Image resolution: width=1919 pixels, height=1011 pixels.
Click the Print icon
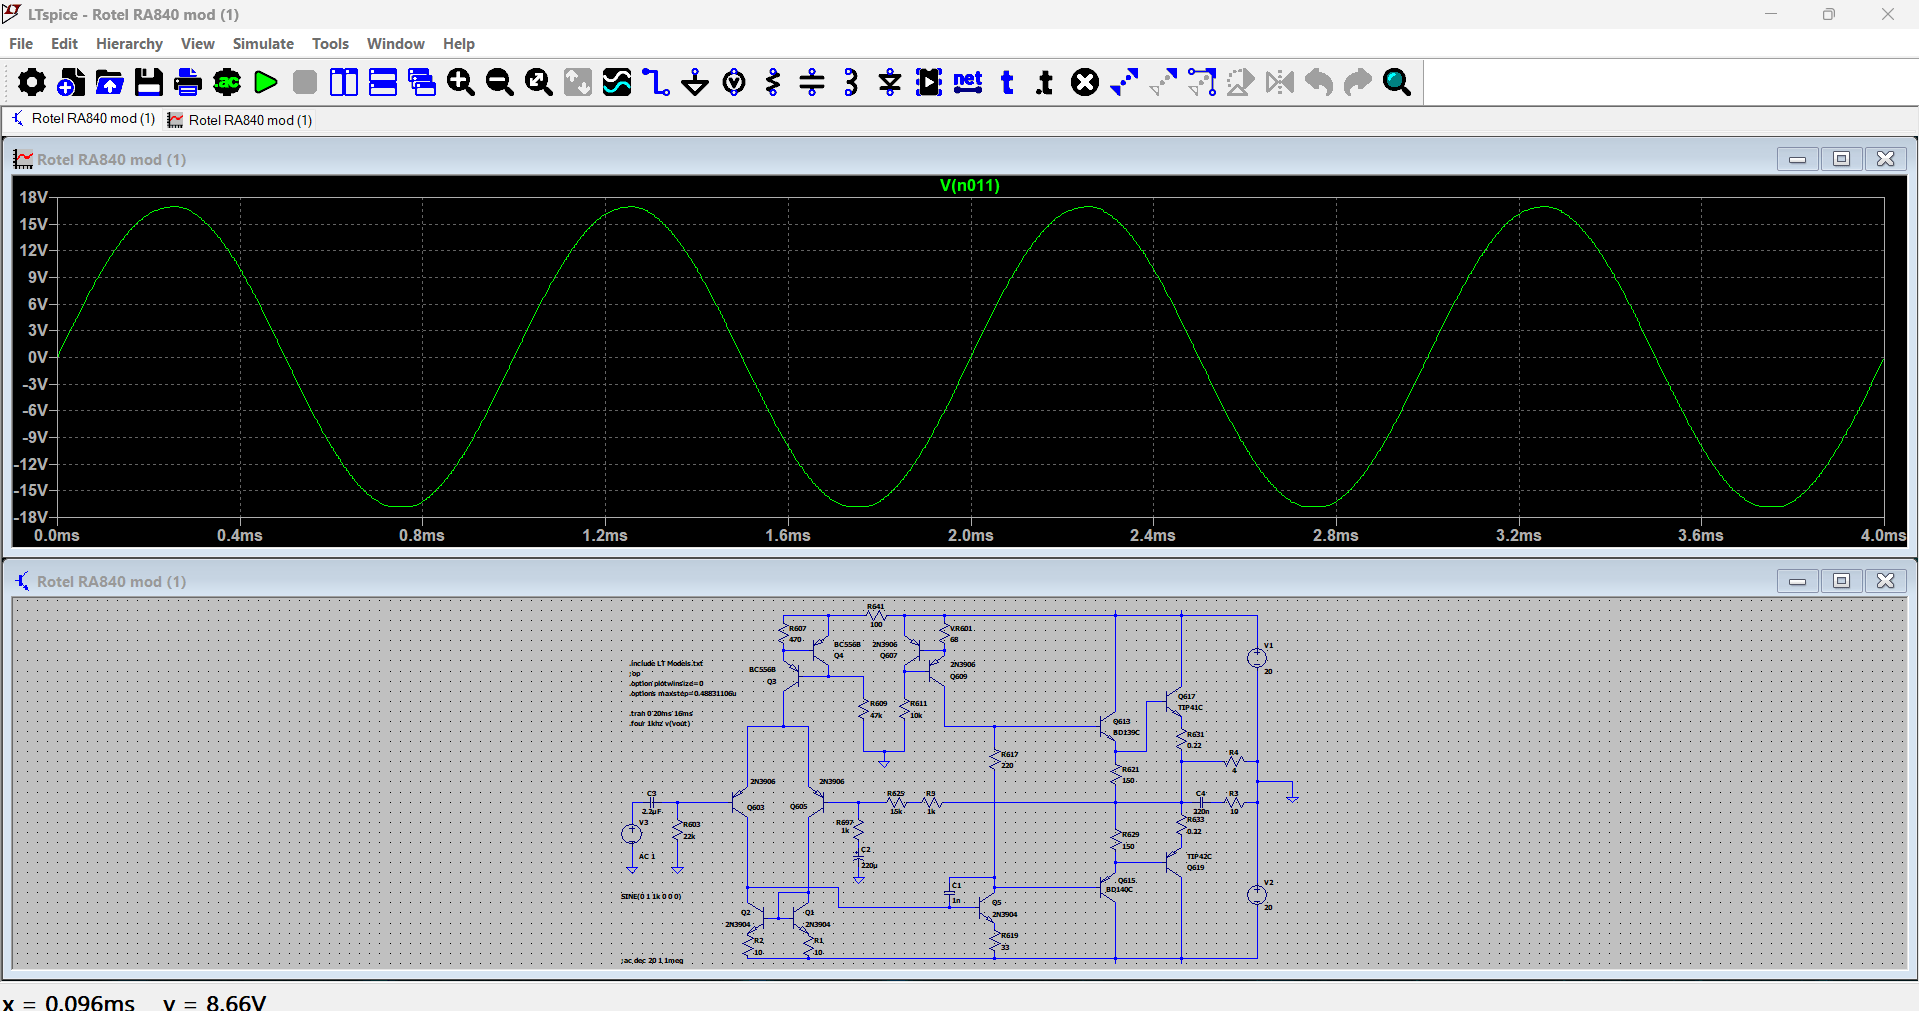[188, 82]
